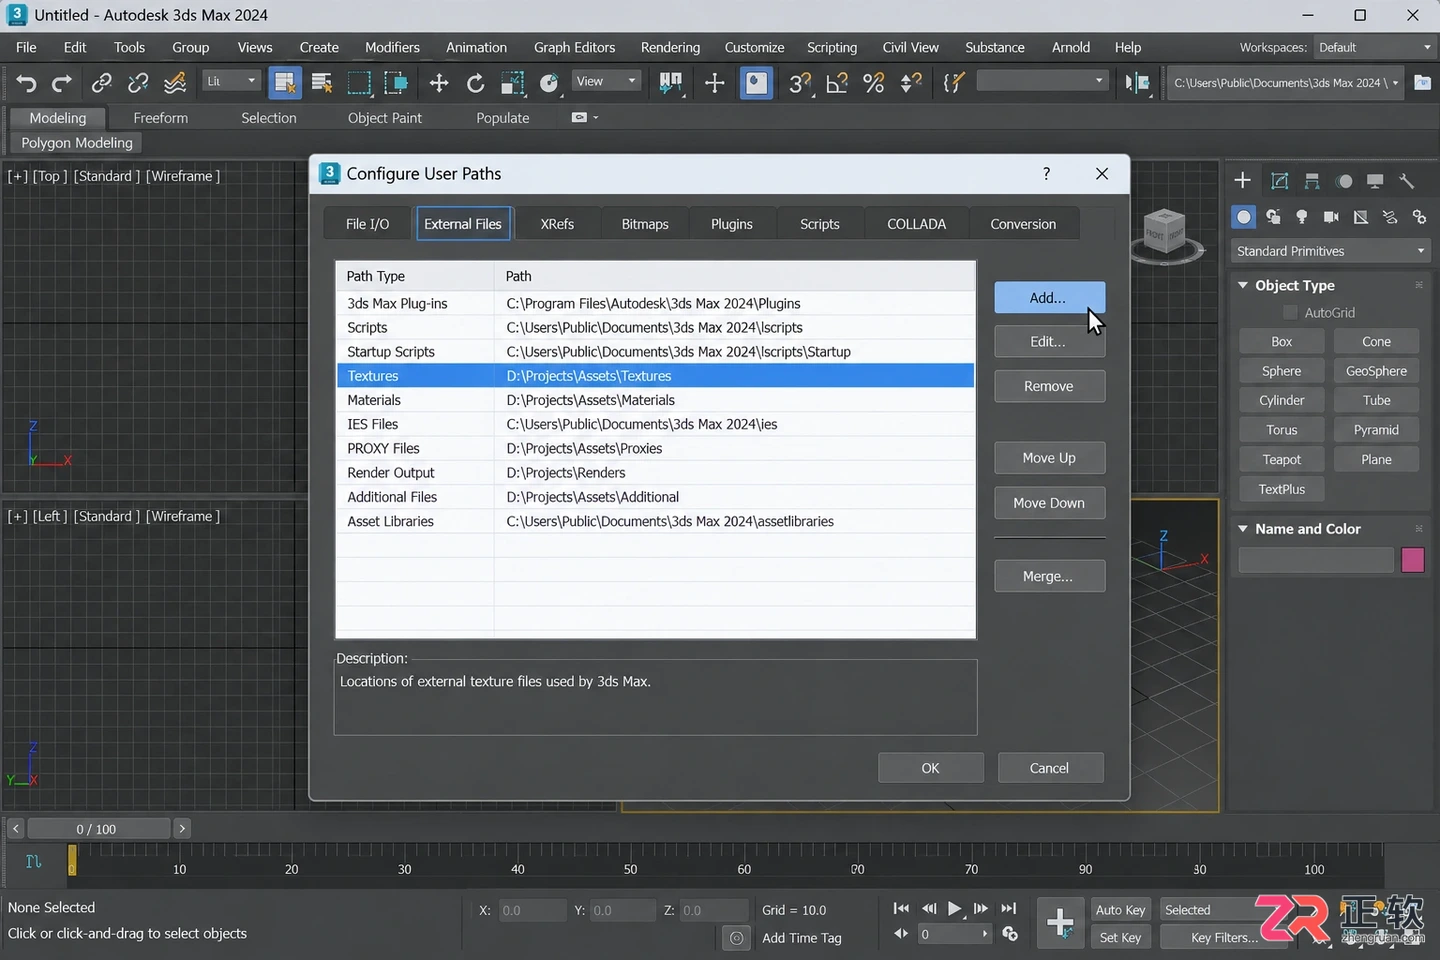Open the Motion tab in the command panel

(x=1345, y=181)
